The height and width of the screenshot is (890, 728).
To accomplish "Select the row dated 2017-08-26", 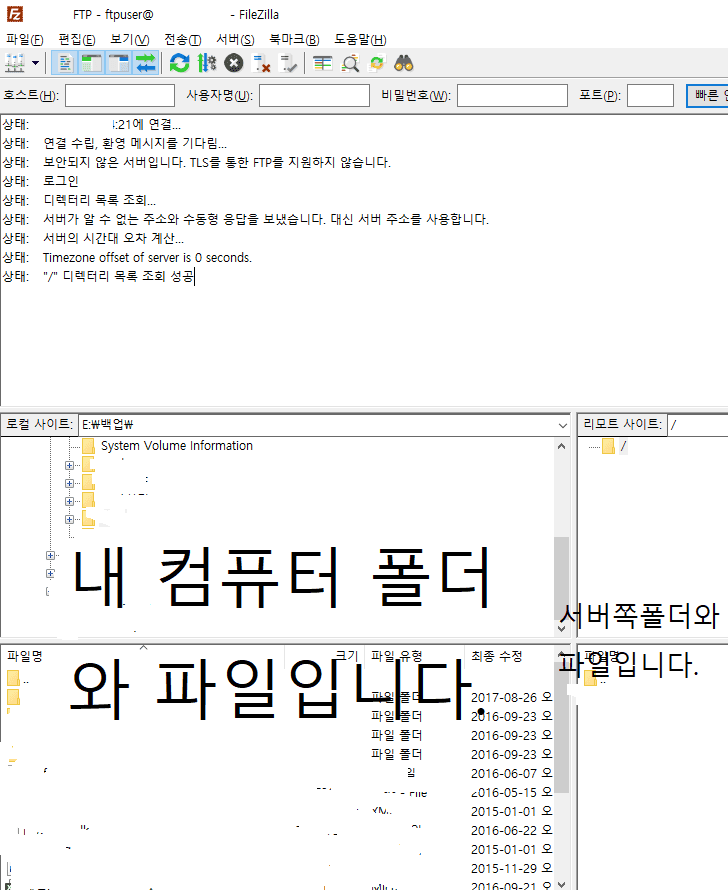I will (x=277, y=697).
